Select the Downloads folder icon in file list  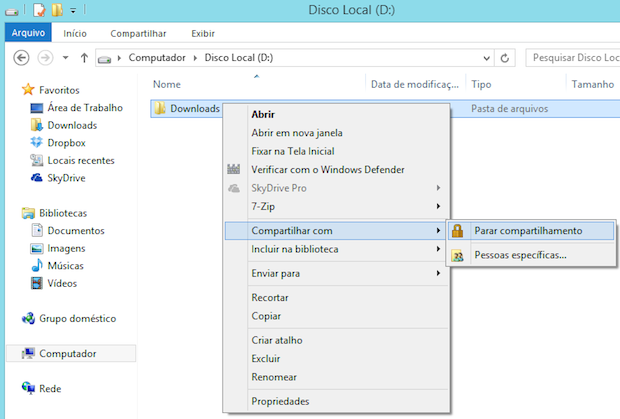tap(159, 108)
